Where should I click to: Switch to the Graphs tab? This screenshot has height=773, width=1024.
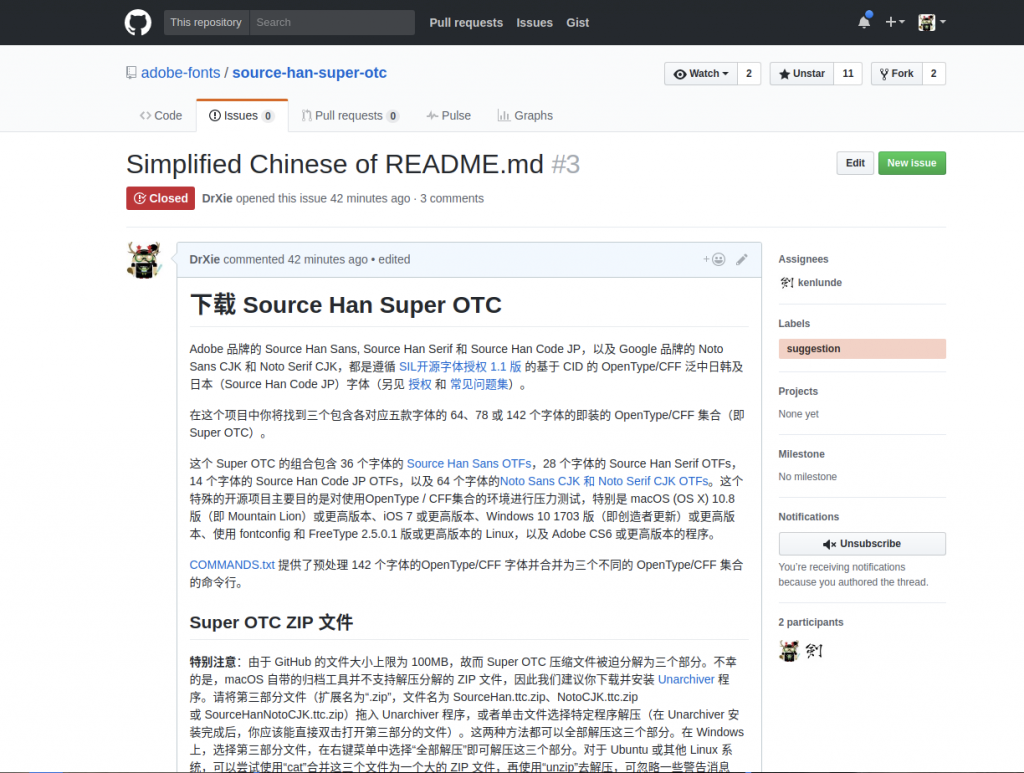click(x=525, y=116)
